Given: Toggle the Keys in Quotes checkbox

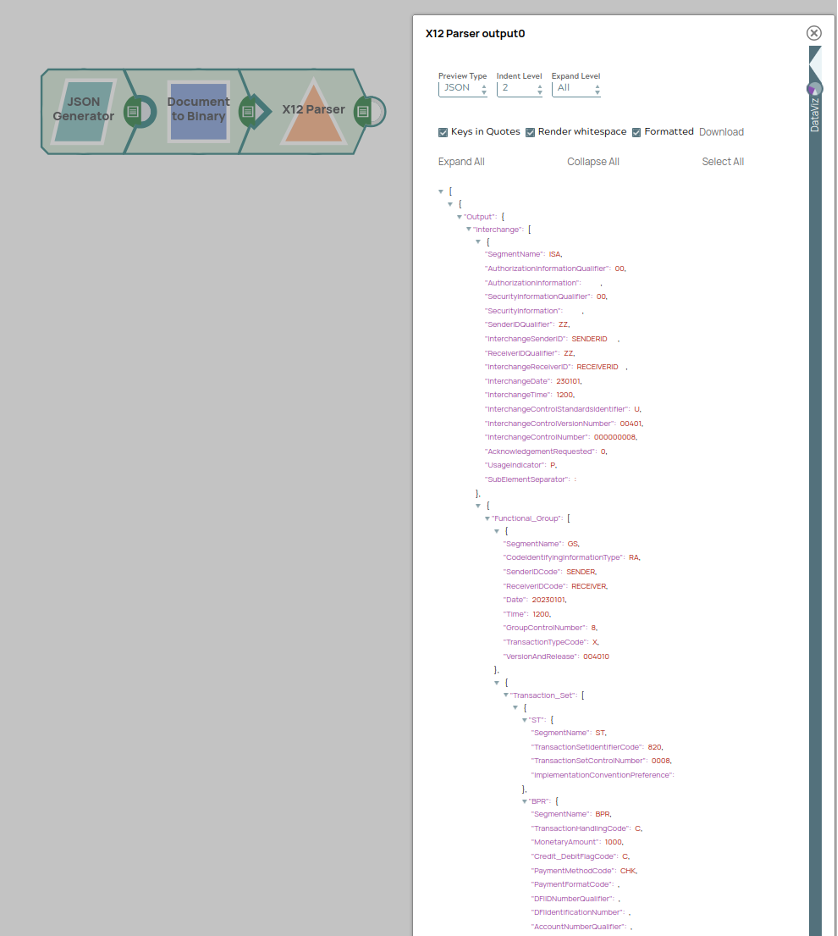Looking at the screenshot, I should pyautogui.click(x=443, y=132).
